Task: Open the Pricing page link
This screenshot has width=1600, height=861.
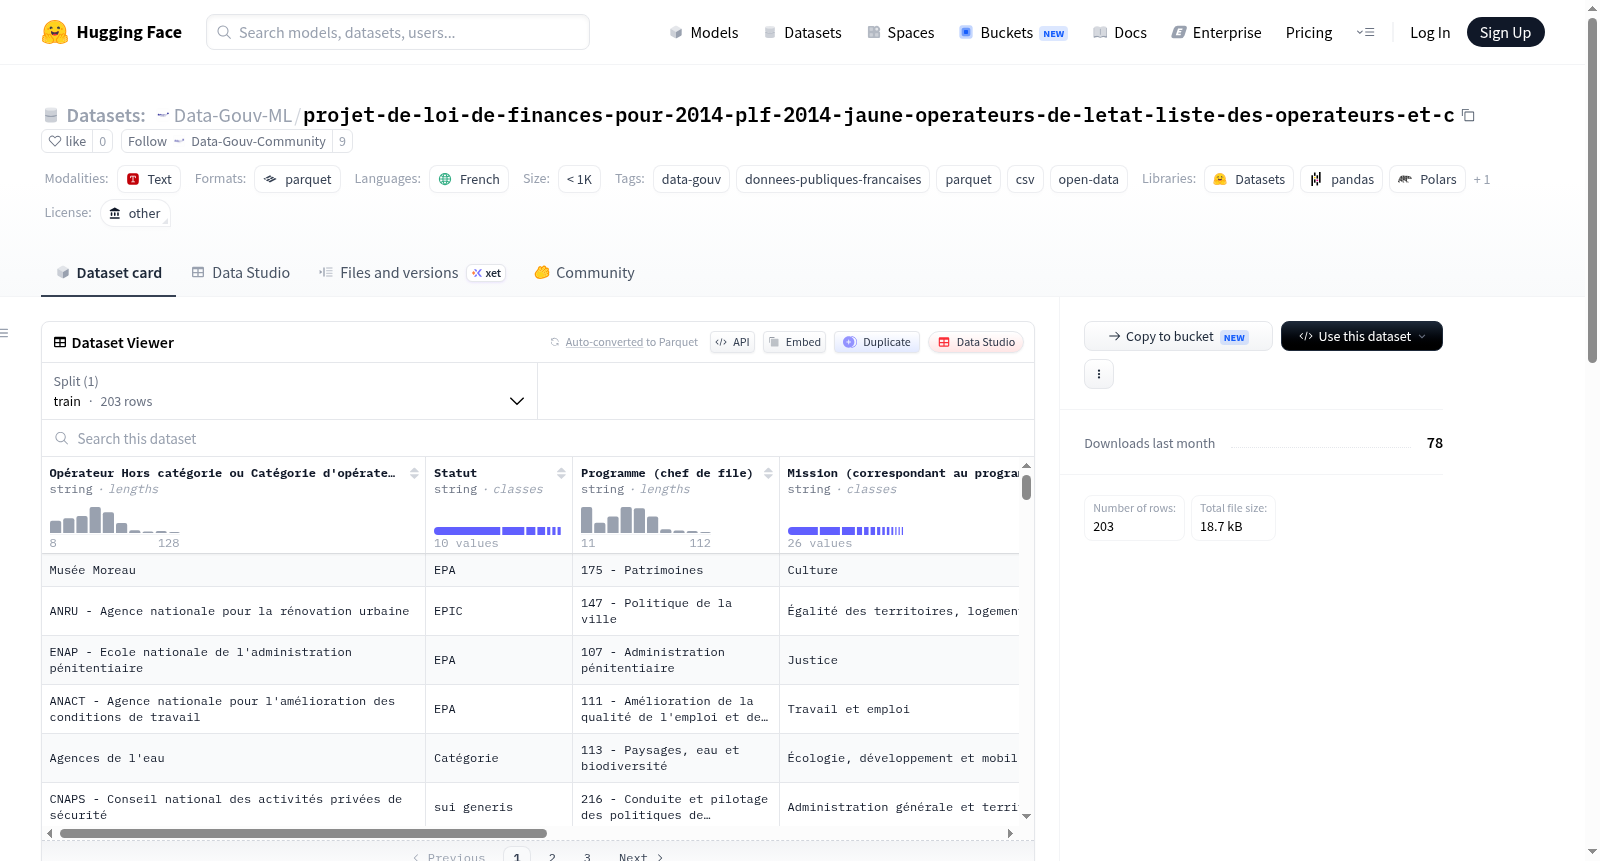Action: [1309, 32]
